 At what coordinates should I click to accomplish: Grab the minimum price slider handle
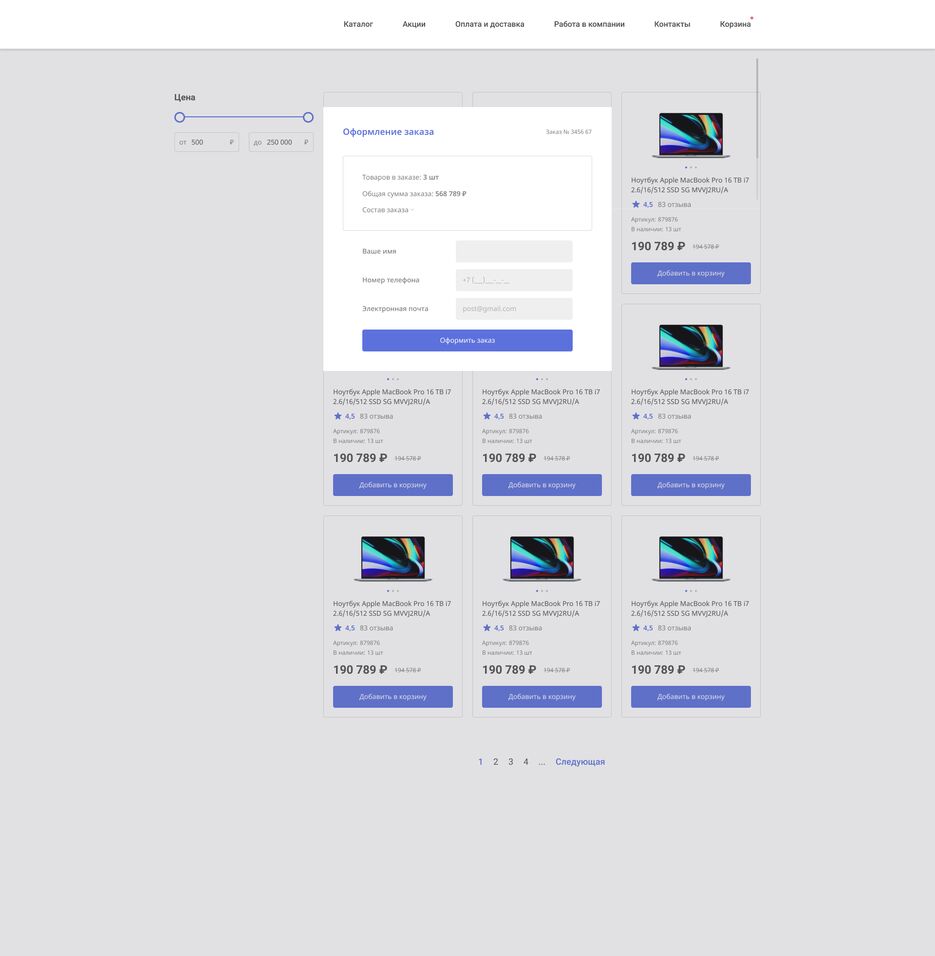pyautogui.click(x=179, y=117)
